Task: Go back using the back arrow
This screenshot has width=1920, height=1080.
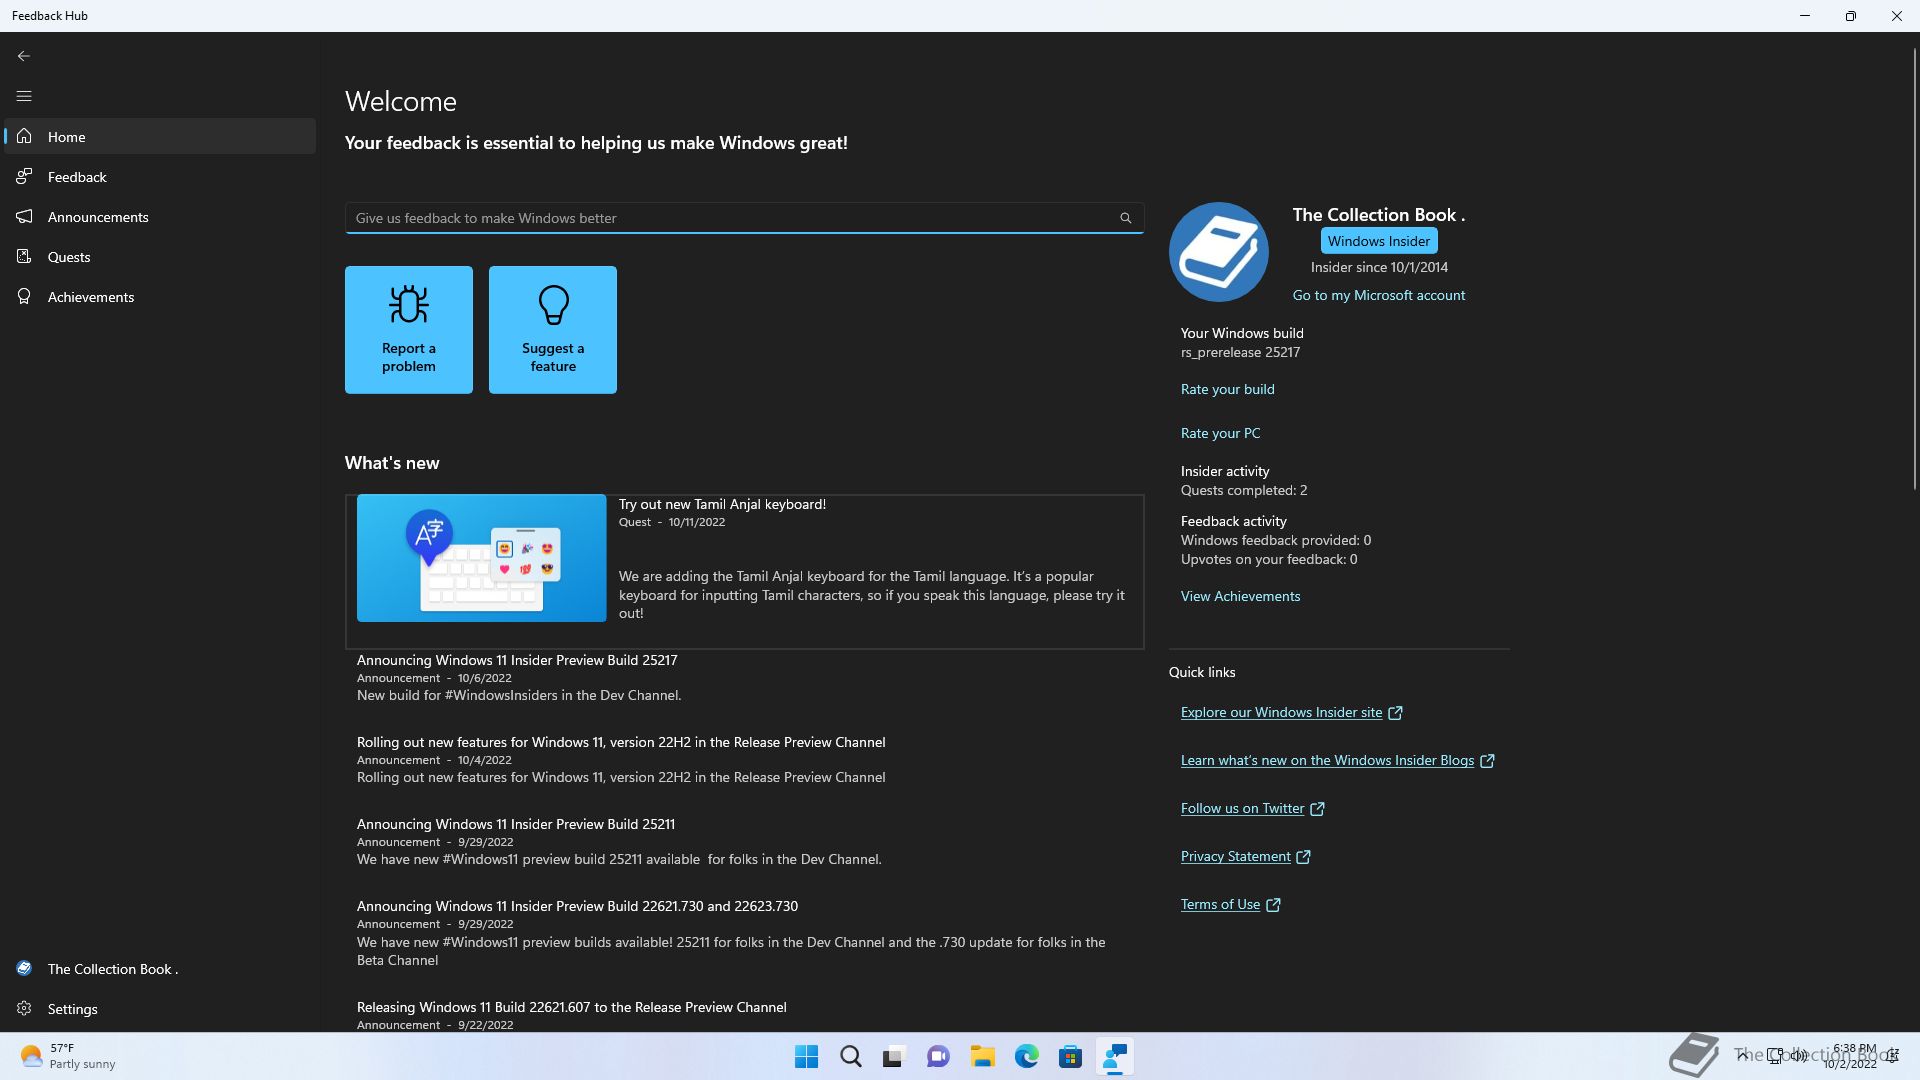Action: pos(24,56)
